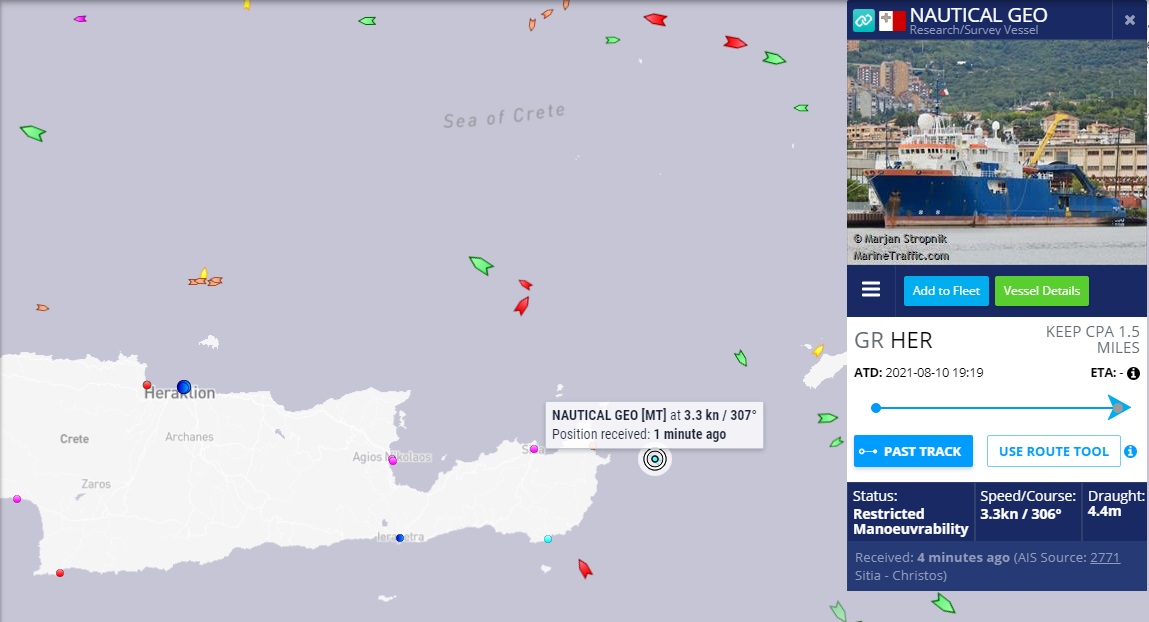Open Vessel Details page

pyautogui.click(x=1041, y=291)
